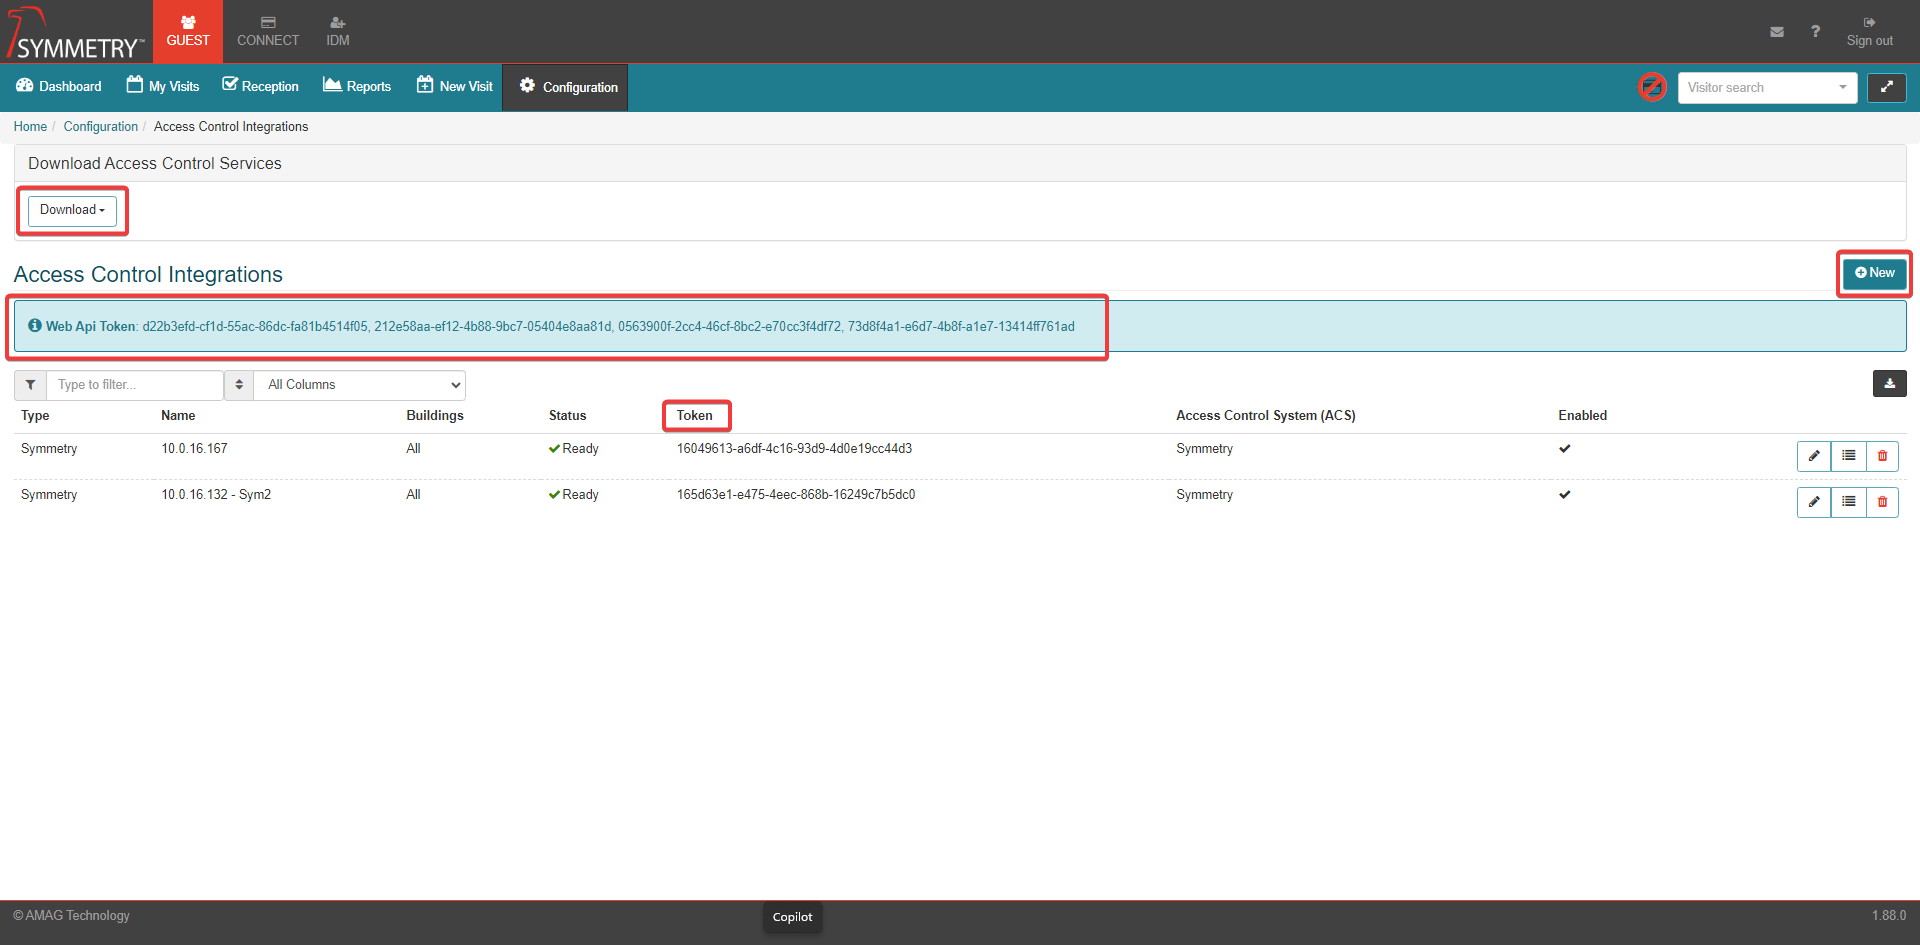Sort by the Buildings column header
The height and width of the screenshot is (945, 1920).
coord(435,415)
